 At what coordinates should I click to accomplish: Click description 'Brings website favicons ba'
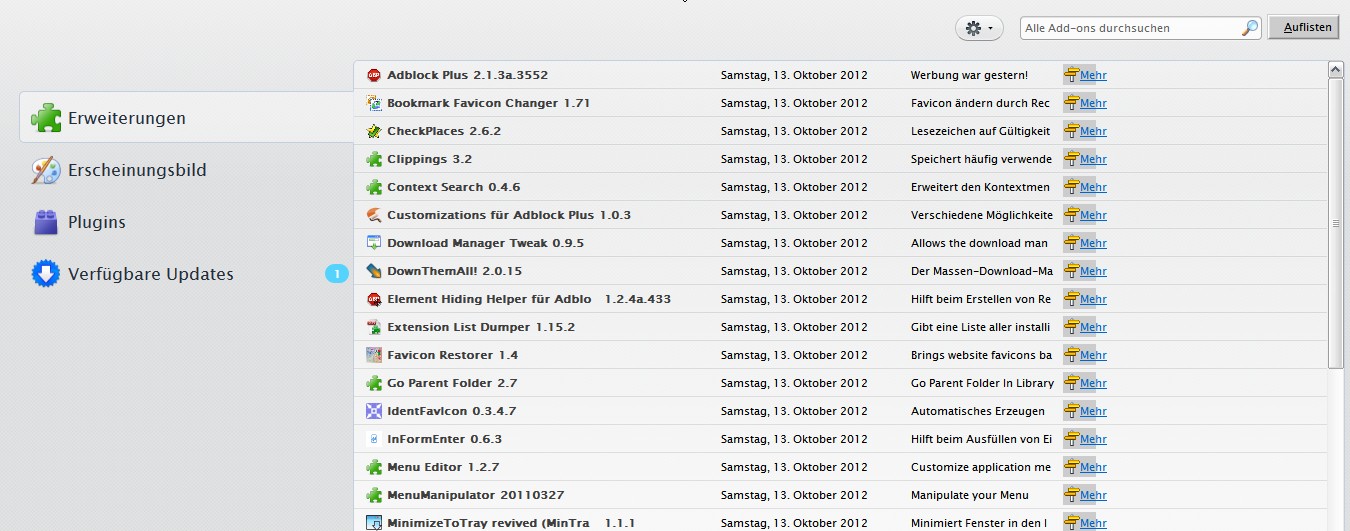[981, 355]
